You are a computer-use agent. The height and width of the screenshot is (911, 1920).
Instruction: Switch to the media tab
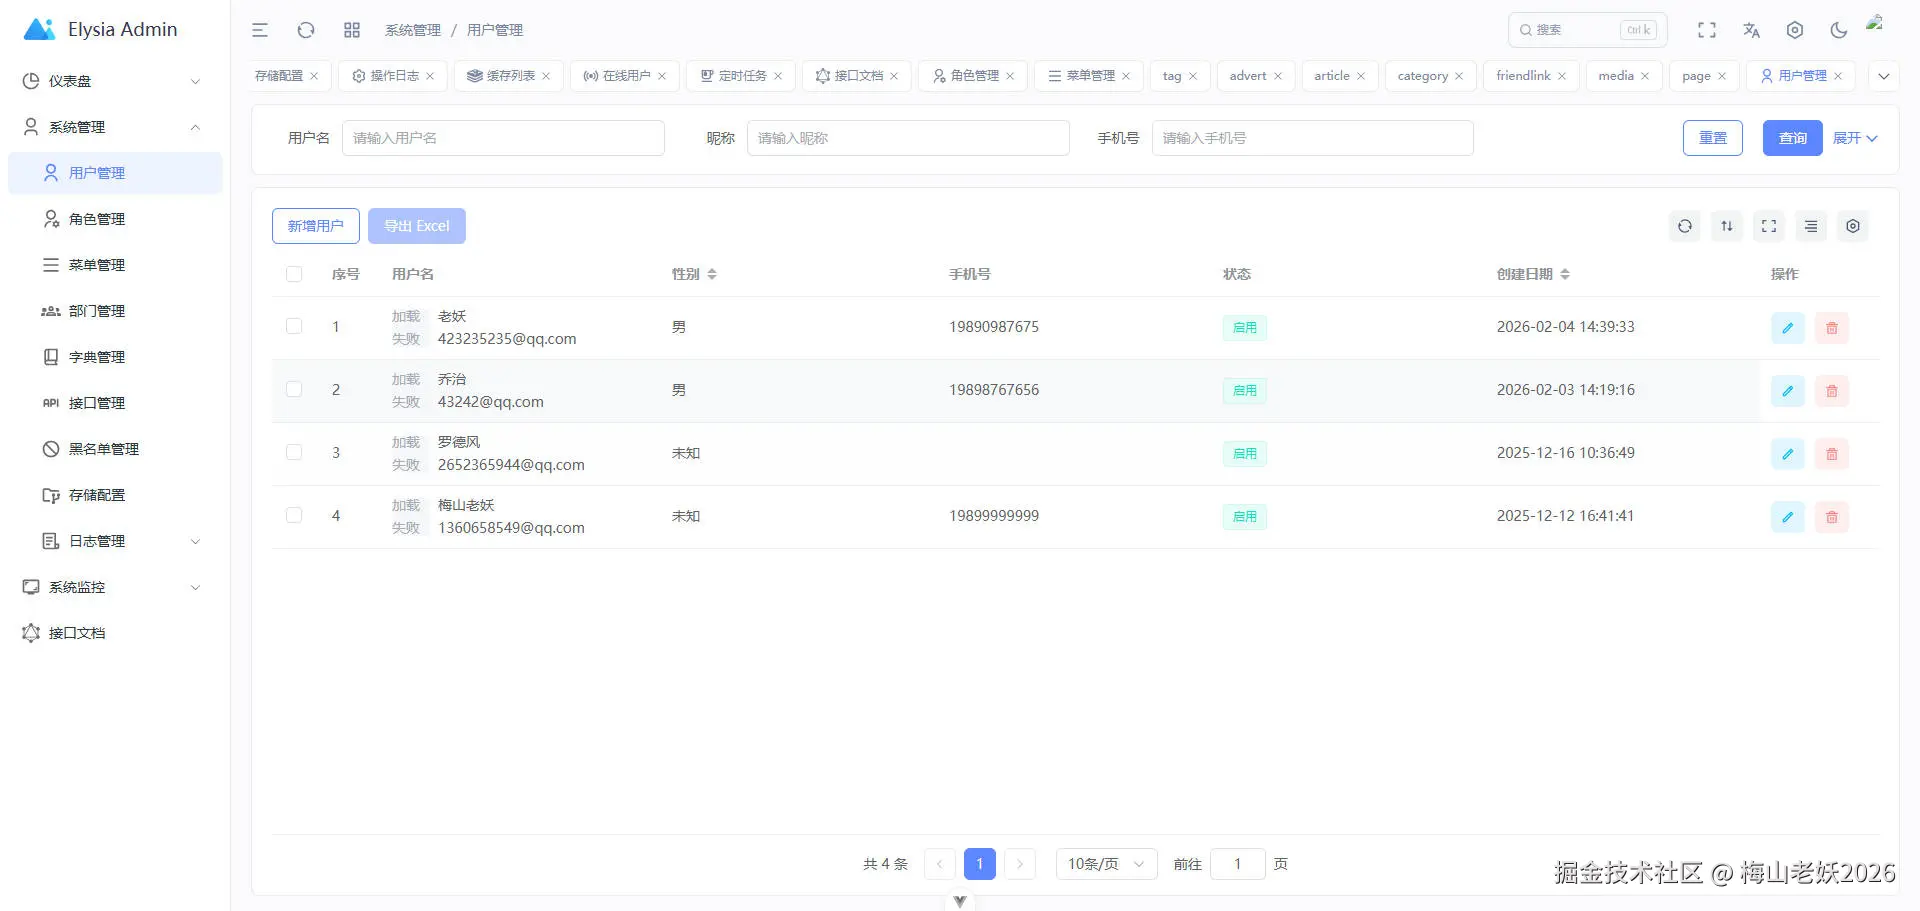[x=1624, y=76]
